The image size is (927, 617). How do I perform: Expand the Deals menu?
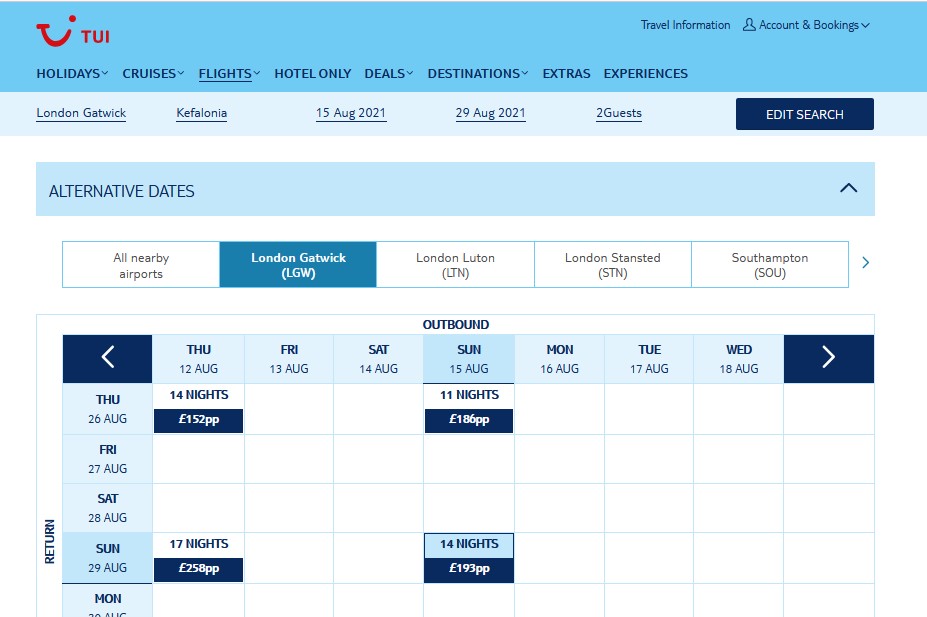388,74
